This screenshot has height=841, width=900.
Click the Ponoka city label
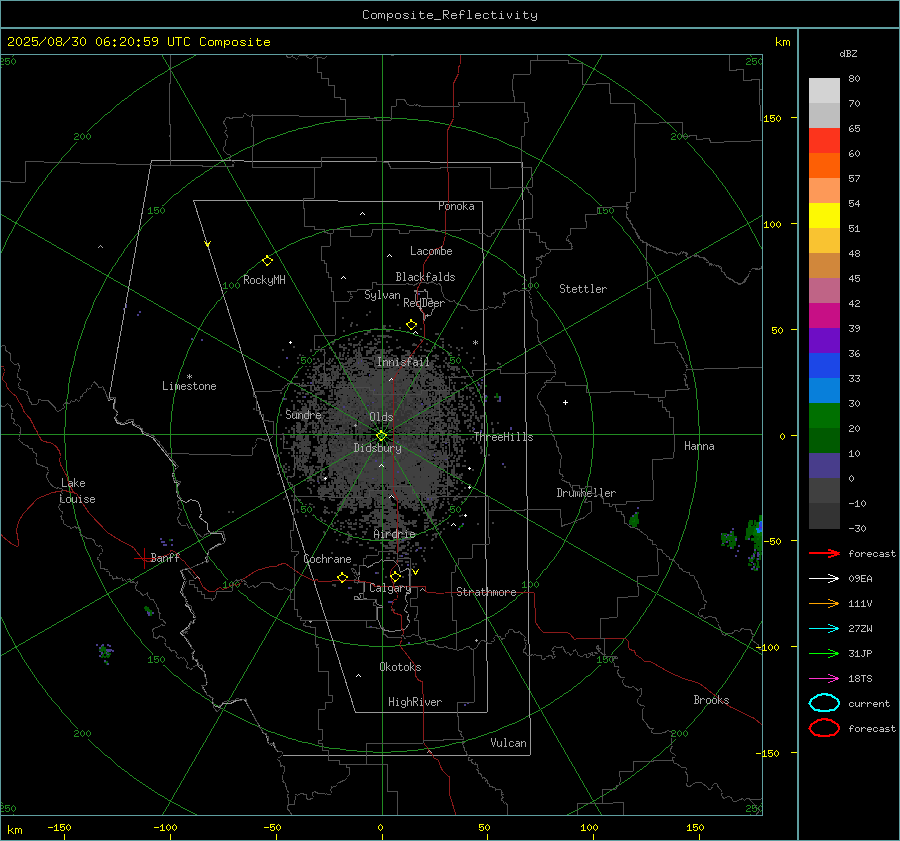456,206
